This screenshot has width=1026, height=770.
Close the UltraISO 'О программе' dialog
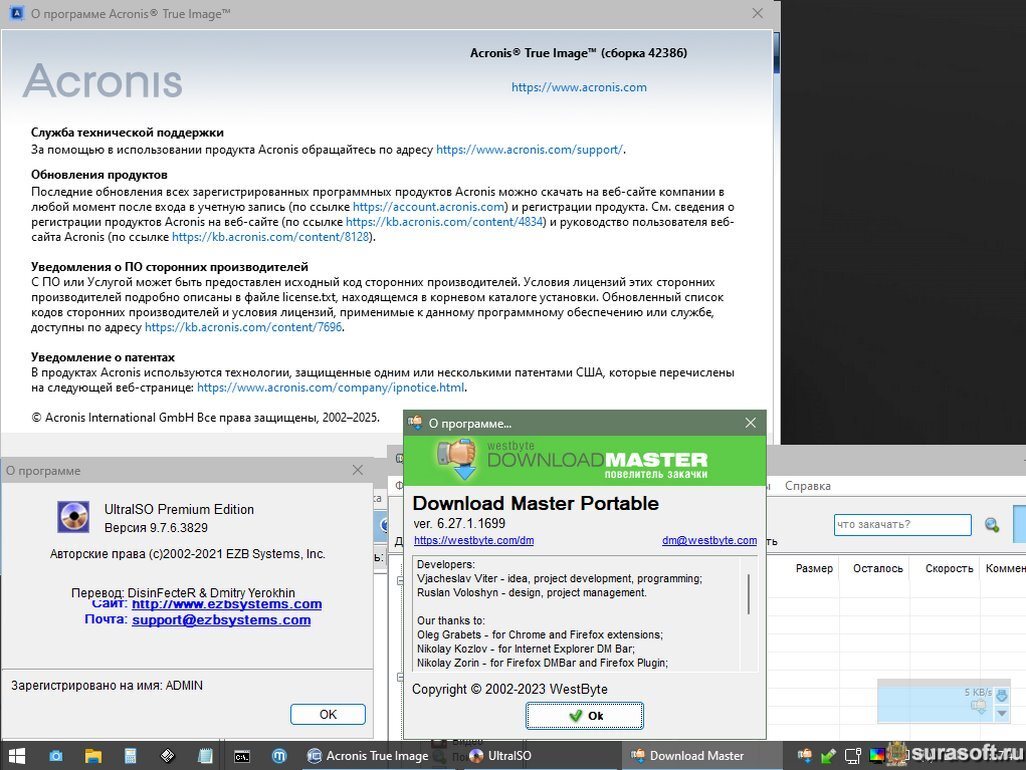point(357,470)
